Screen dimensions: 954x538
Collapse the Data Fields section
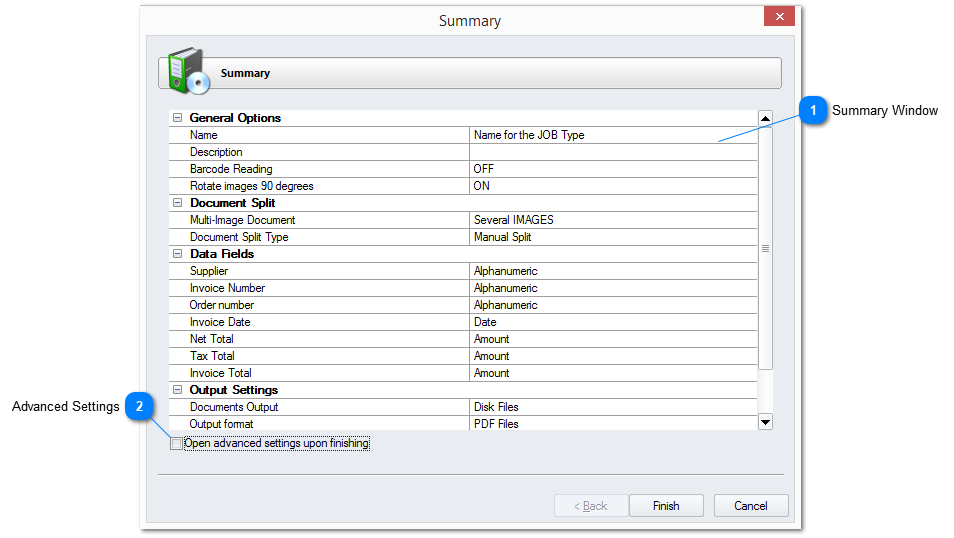click(x=178, y=254)
